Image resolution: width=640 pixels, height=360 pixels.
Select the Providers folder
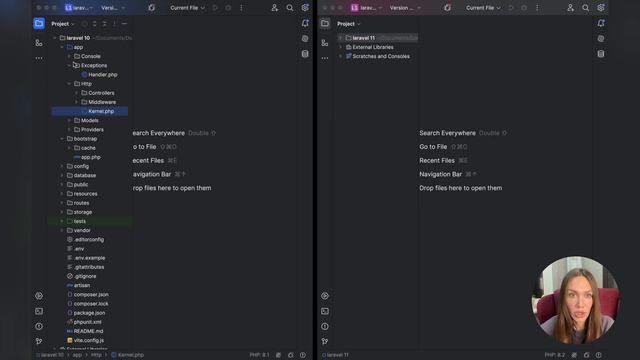[x=89, y=129]
